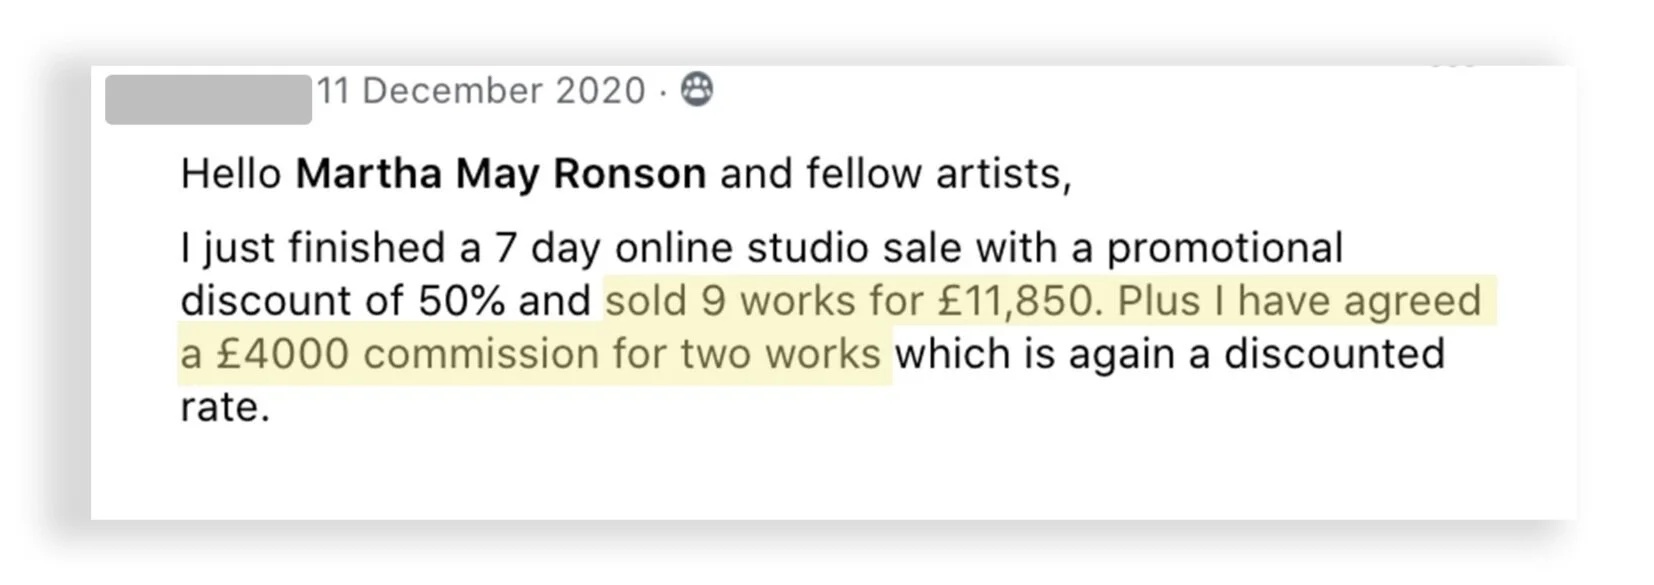Screen dimensions: 1654x585
Task: Click the group privacy icon beside the date
Action: 697,90
